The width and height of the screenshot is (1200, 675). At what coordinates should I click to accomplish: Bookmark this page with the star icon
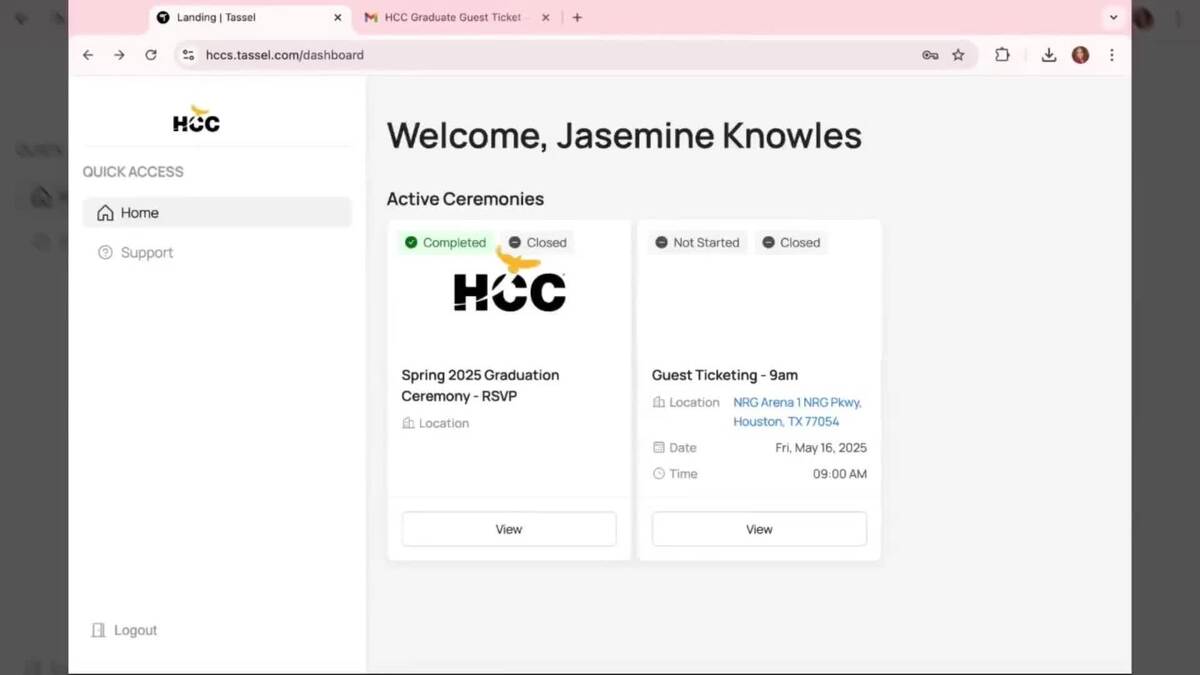[958, 55]
